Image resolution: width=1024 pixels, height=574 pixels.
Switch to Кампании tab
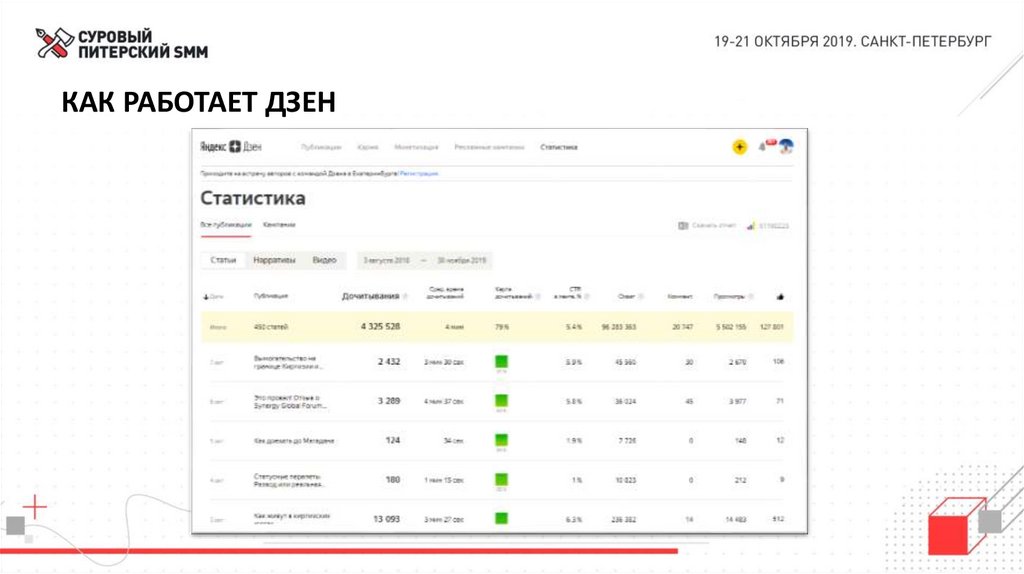(279, 225)
